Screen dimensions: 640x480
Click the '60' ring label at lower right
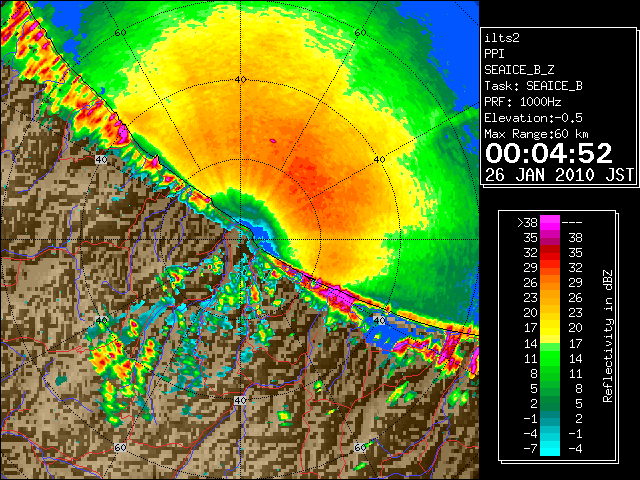tap(360, 447)
